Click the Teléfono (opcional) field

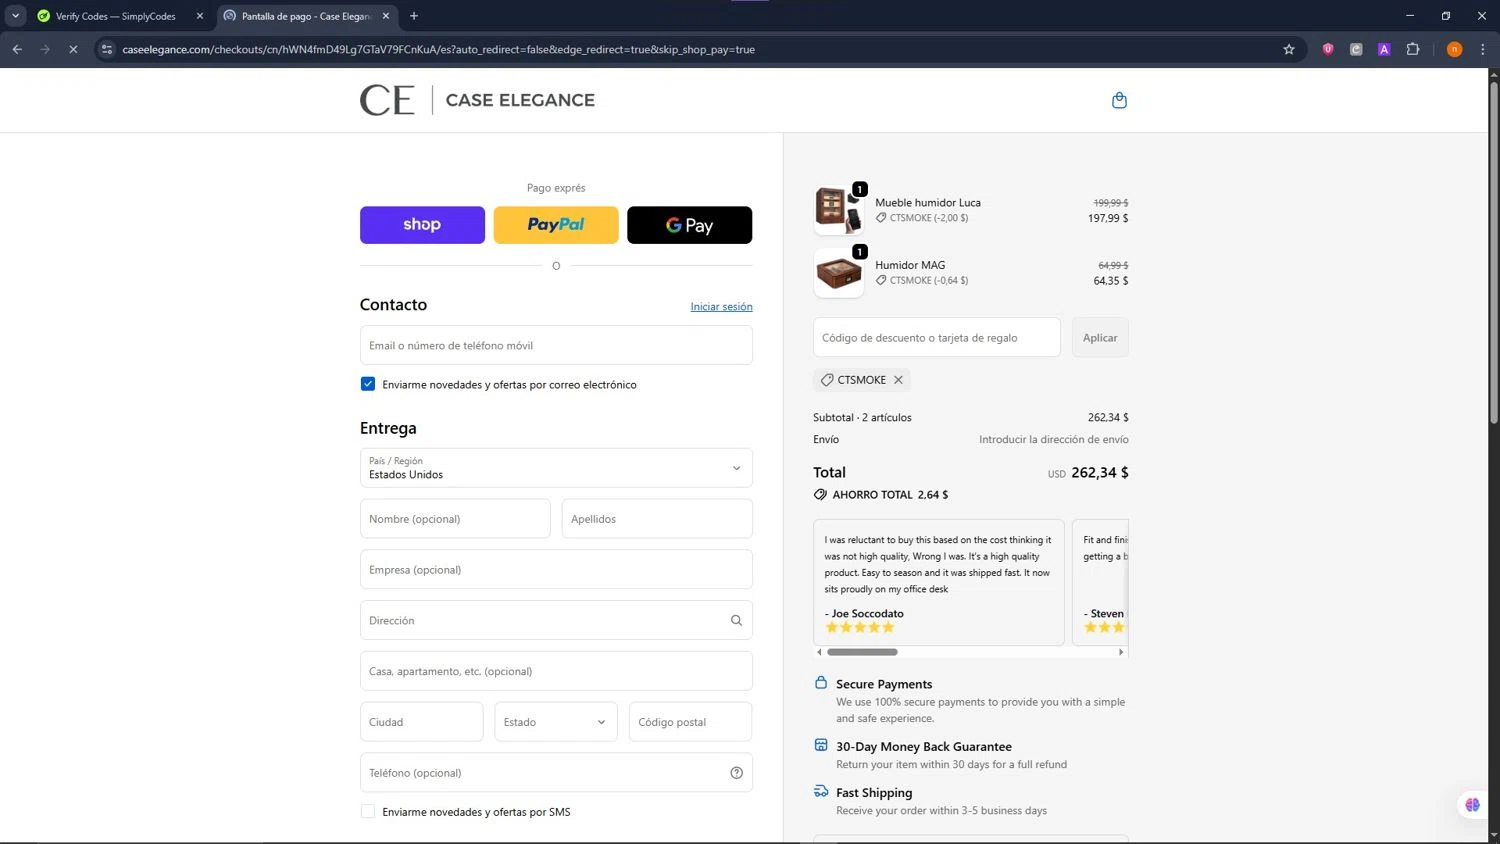tap(556, 773)
